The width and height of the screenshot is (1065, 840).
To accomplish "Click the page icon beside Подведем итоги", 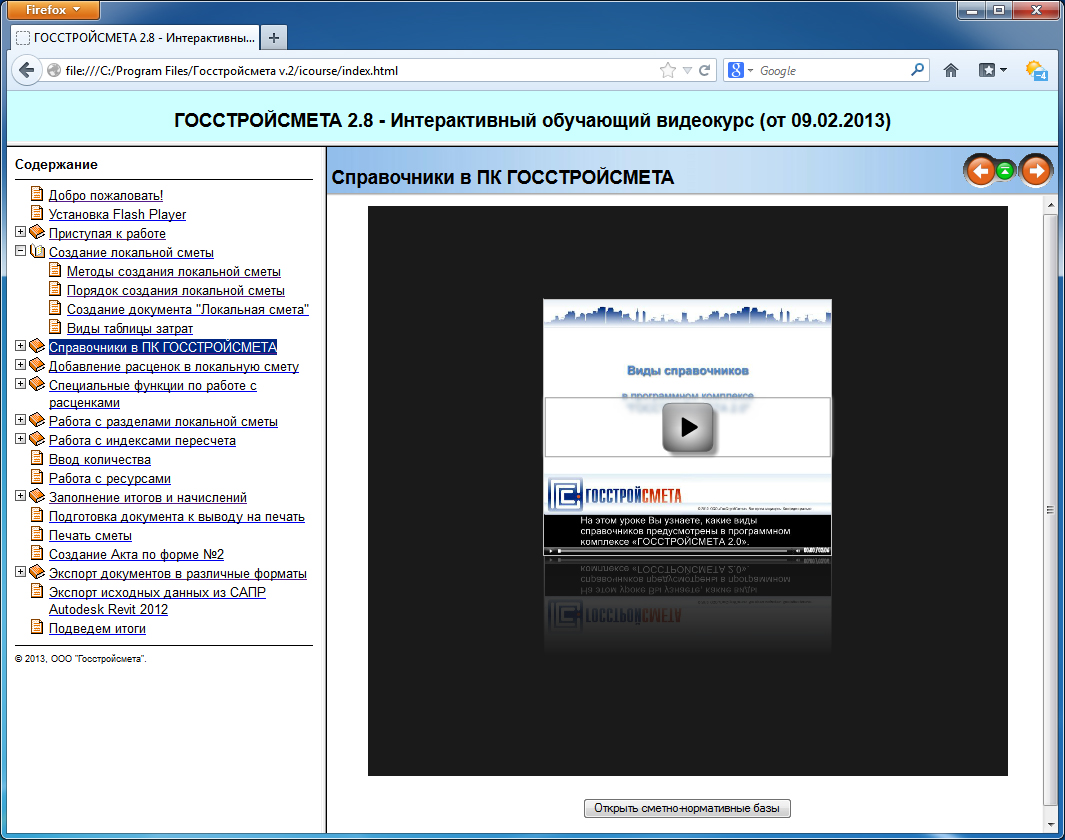I will 37,627.
